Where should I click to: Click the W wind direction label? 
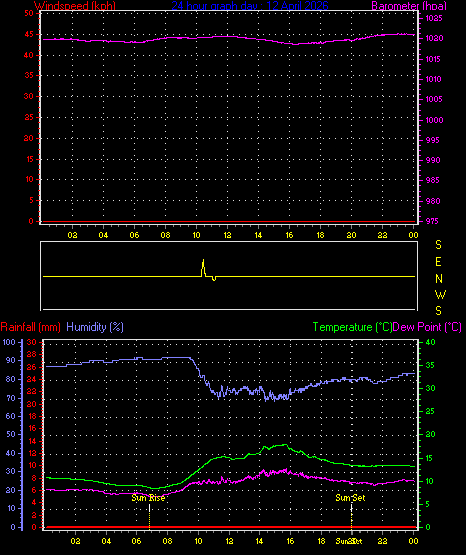440,294
